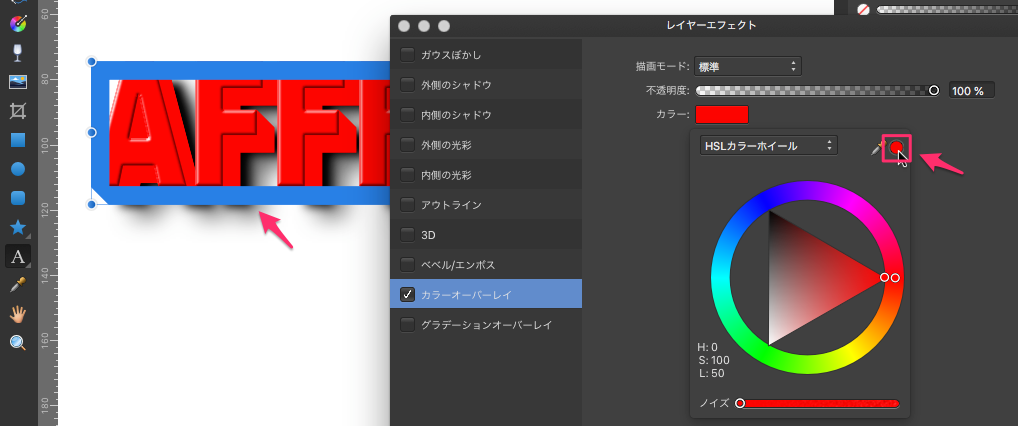Image resolution: width=1018 pixels, height=426 pixels.
Task: Open the HSLカラーホイール dropdown
Action: coord(769,146)
